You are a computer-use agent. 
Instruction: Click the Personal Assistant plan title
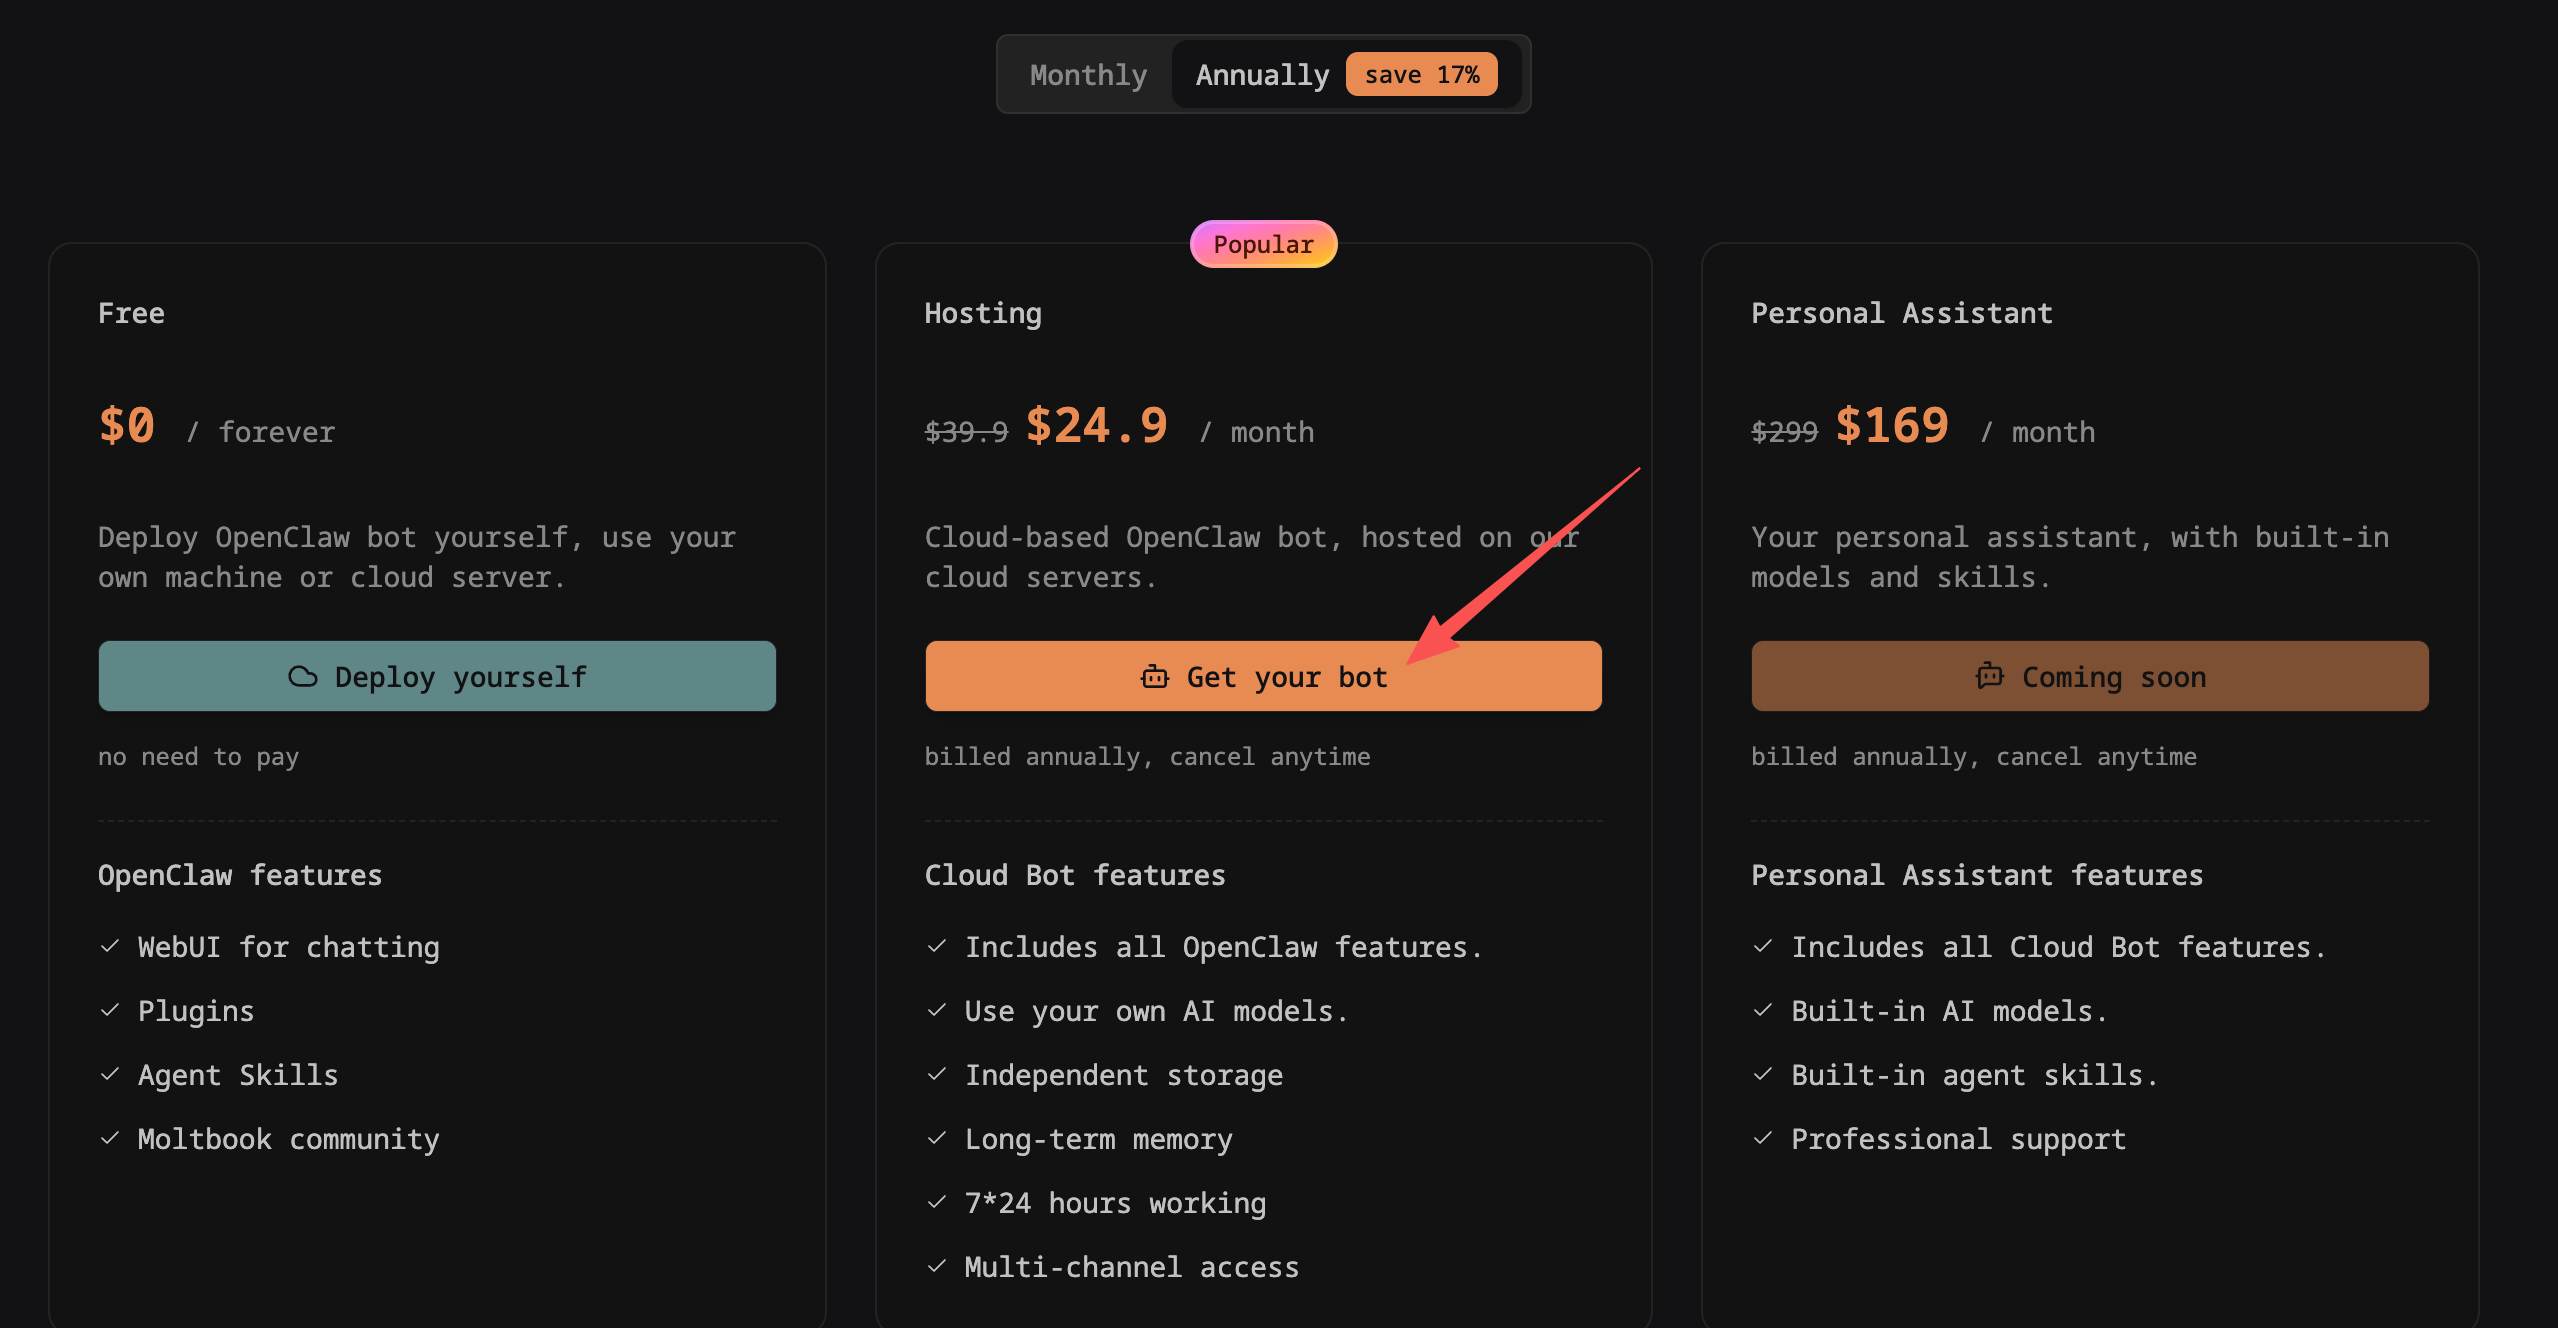coord(1901,314)
